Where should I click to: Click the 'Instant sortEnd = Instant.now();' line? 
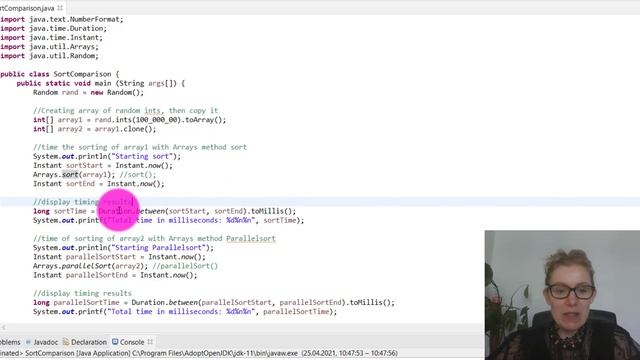[x=99, y=184]
